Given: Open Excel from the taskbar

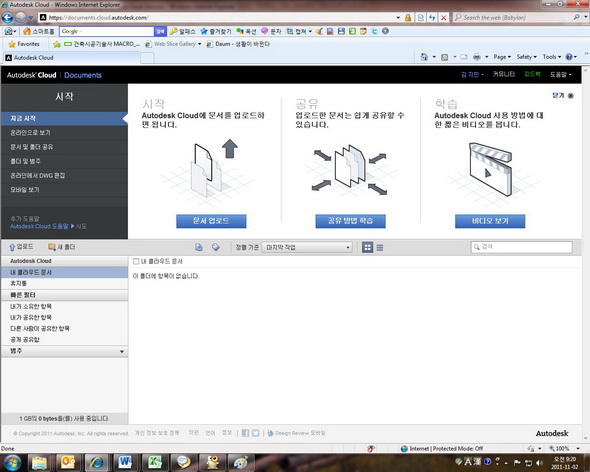Looking at the screenshot, I should point(154,462).
